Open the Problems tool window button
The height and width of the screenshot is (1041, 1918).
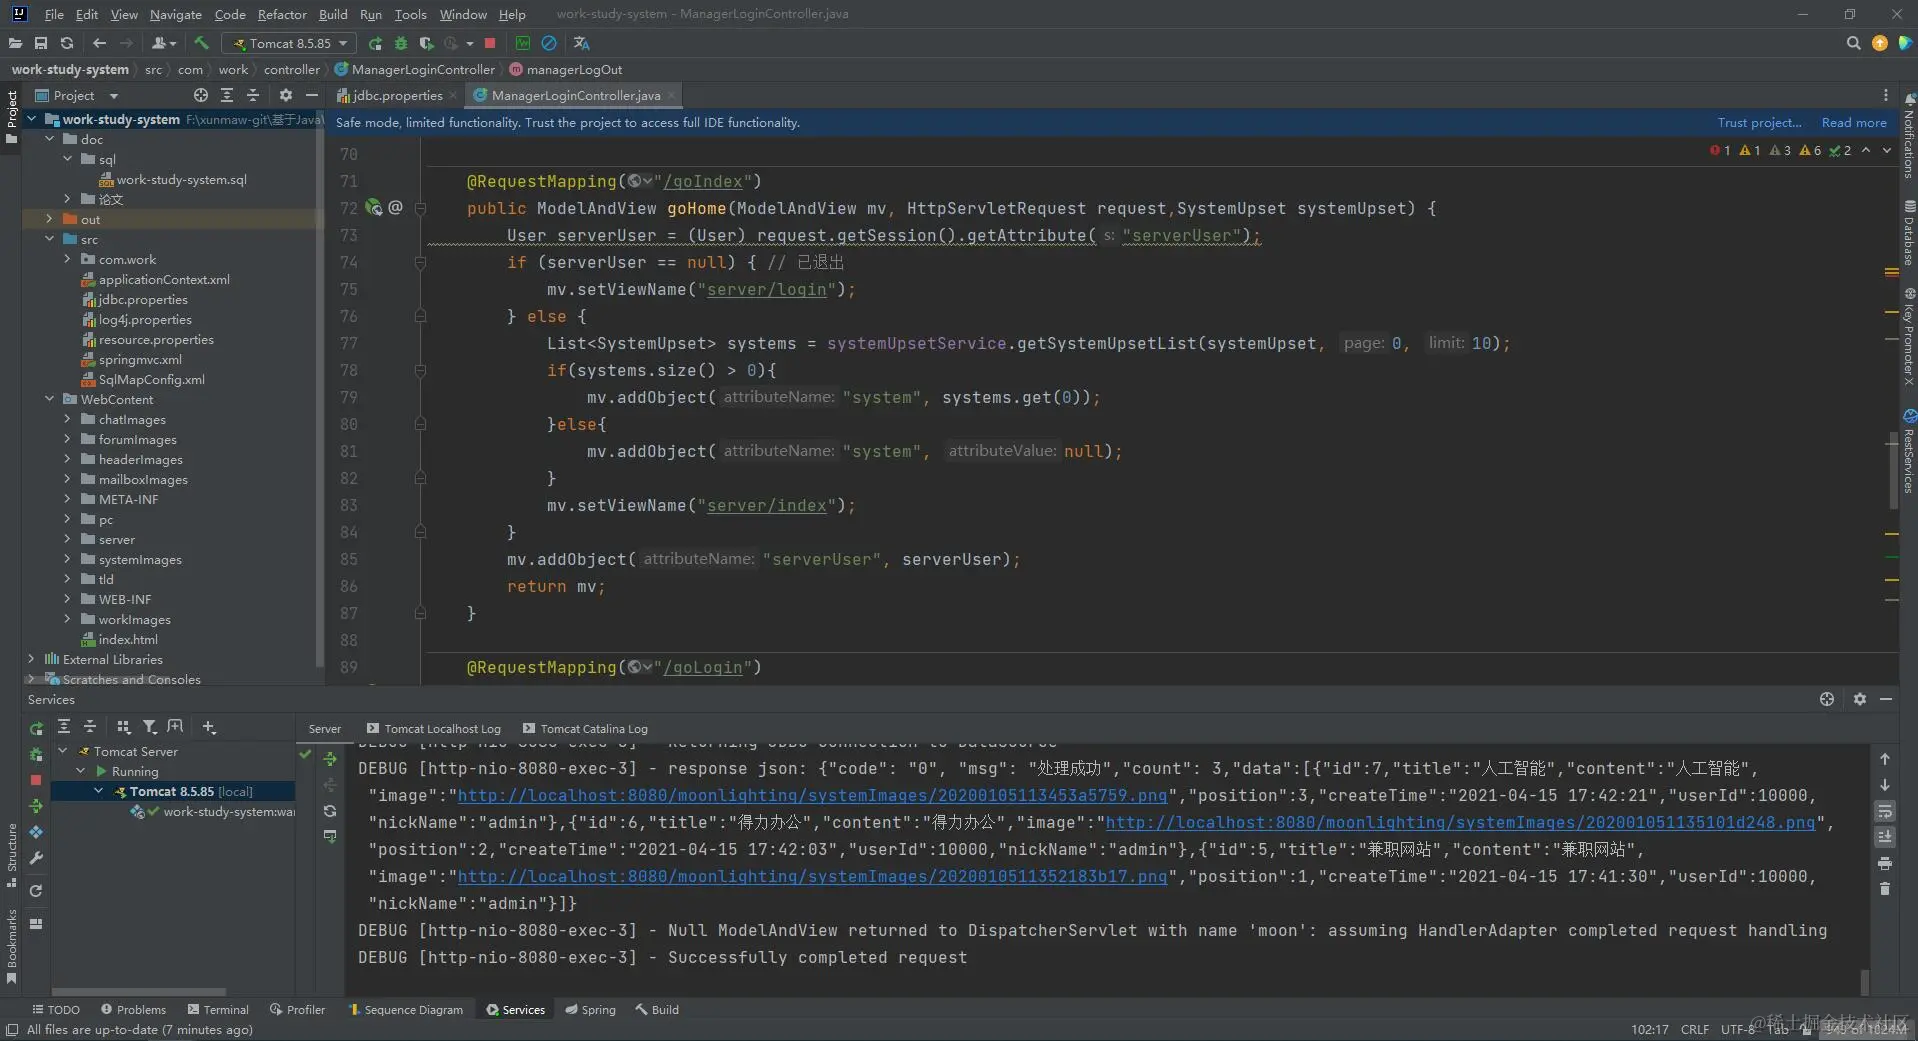[x=133, y=1010]
